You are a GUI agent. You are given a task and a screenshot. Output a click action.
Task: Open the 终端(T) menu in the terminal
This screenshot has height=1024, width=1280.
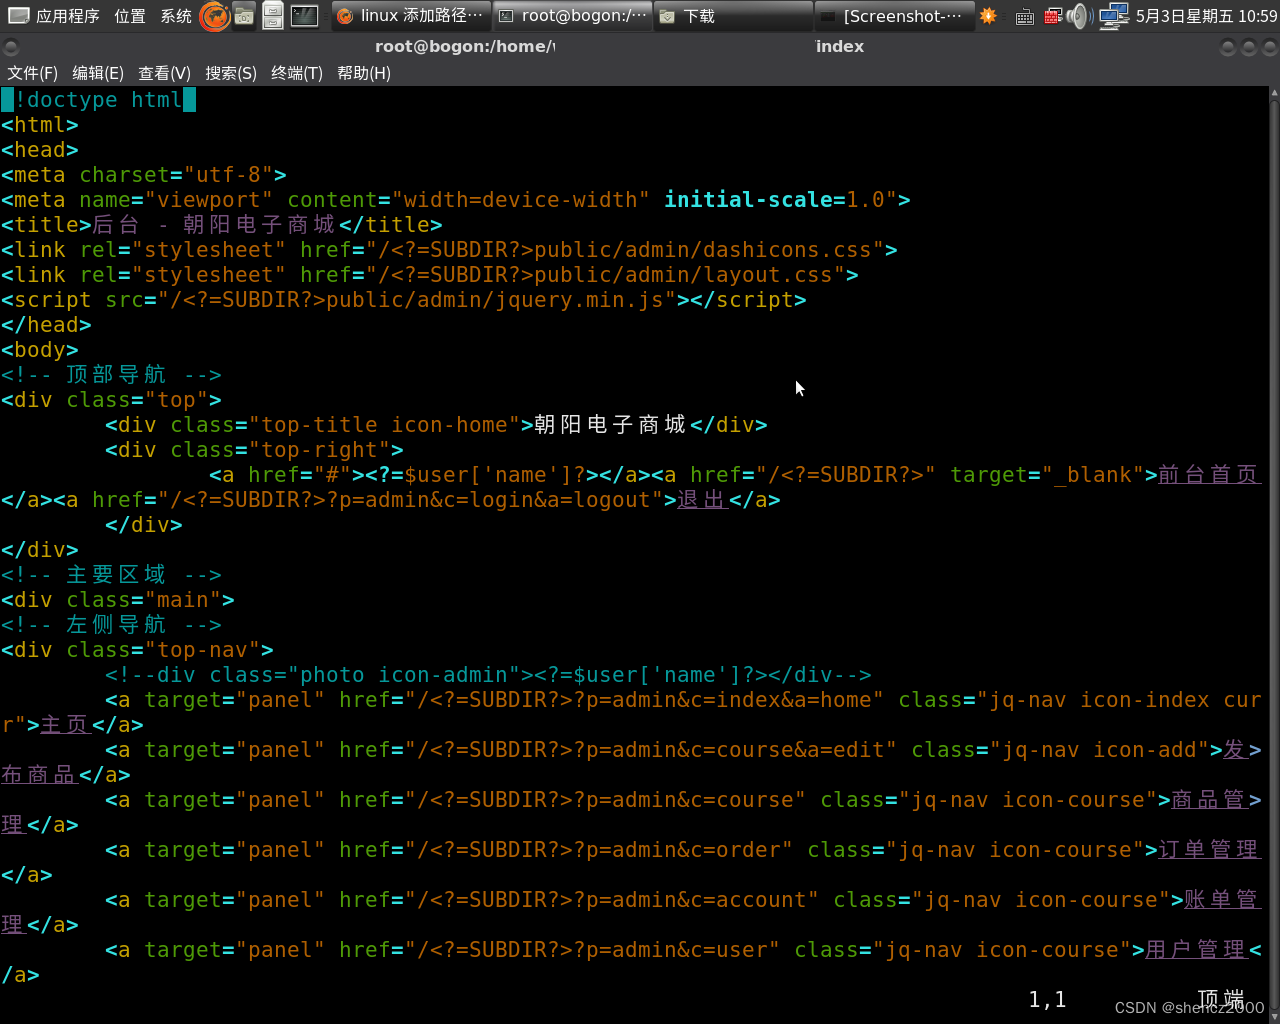297,73
